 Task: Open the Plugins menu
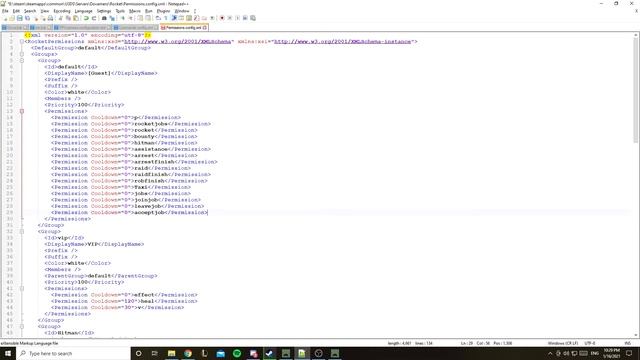pyautogui.click(x=163, y=11)
